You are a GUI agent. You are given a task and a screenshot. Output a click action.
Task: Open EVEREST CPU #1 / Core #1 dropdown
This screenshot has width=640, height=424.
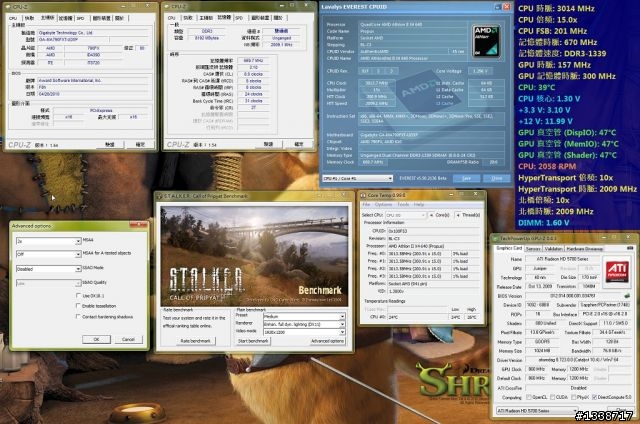357,178
